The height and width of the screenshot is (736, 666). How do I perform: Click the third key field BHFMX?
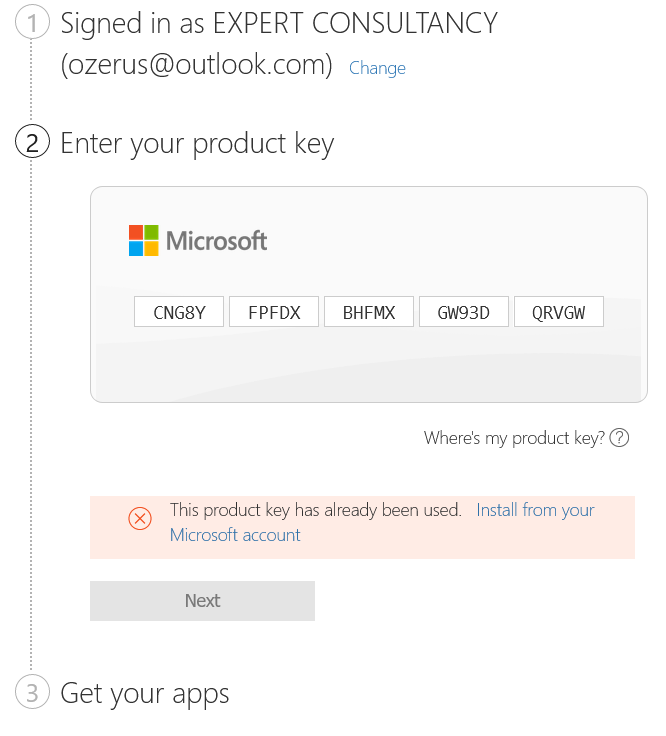[x=369, y=313]
